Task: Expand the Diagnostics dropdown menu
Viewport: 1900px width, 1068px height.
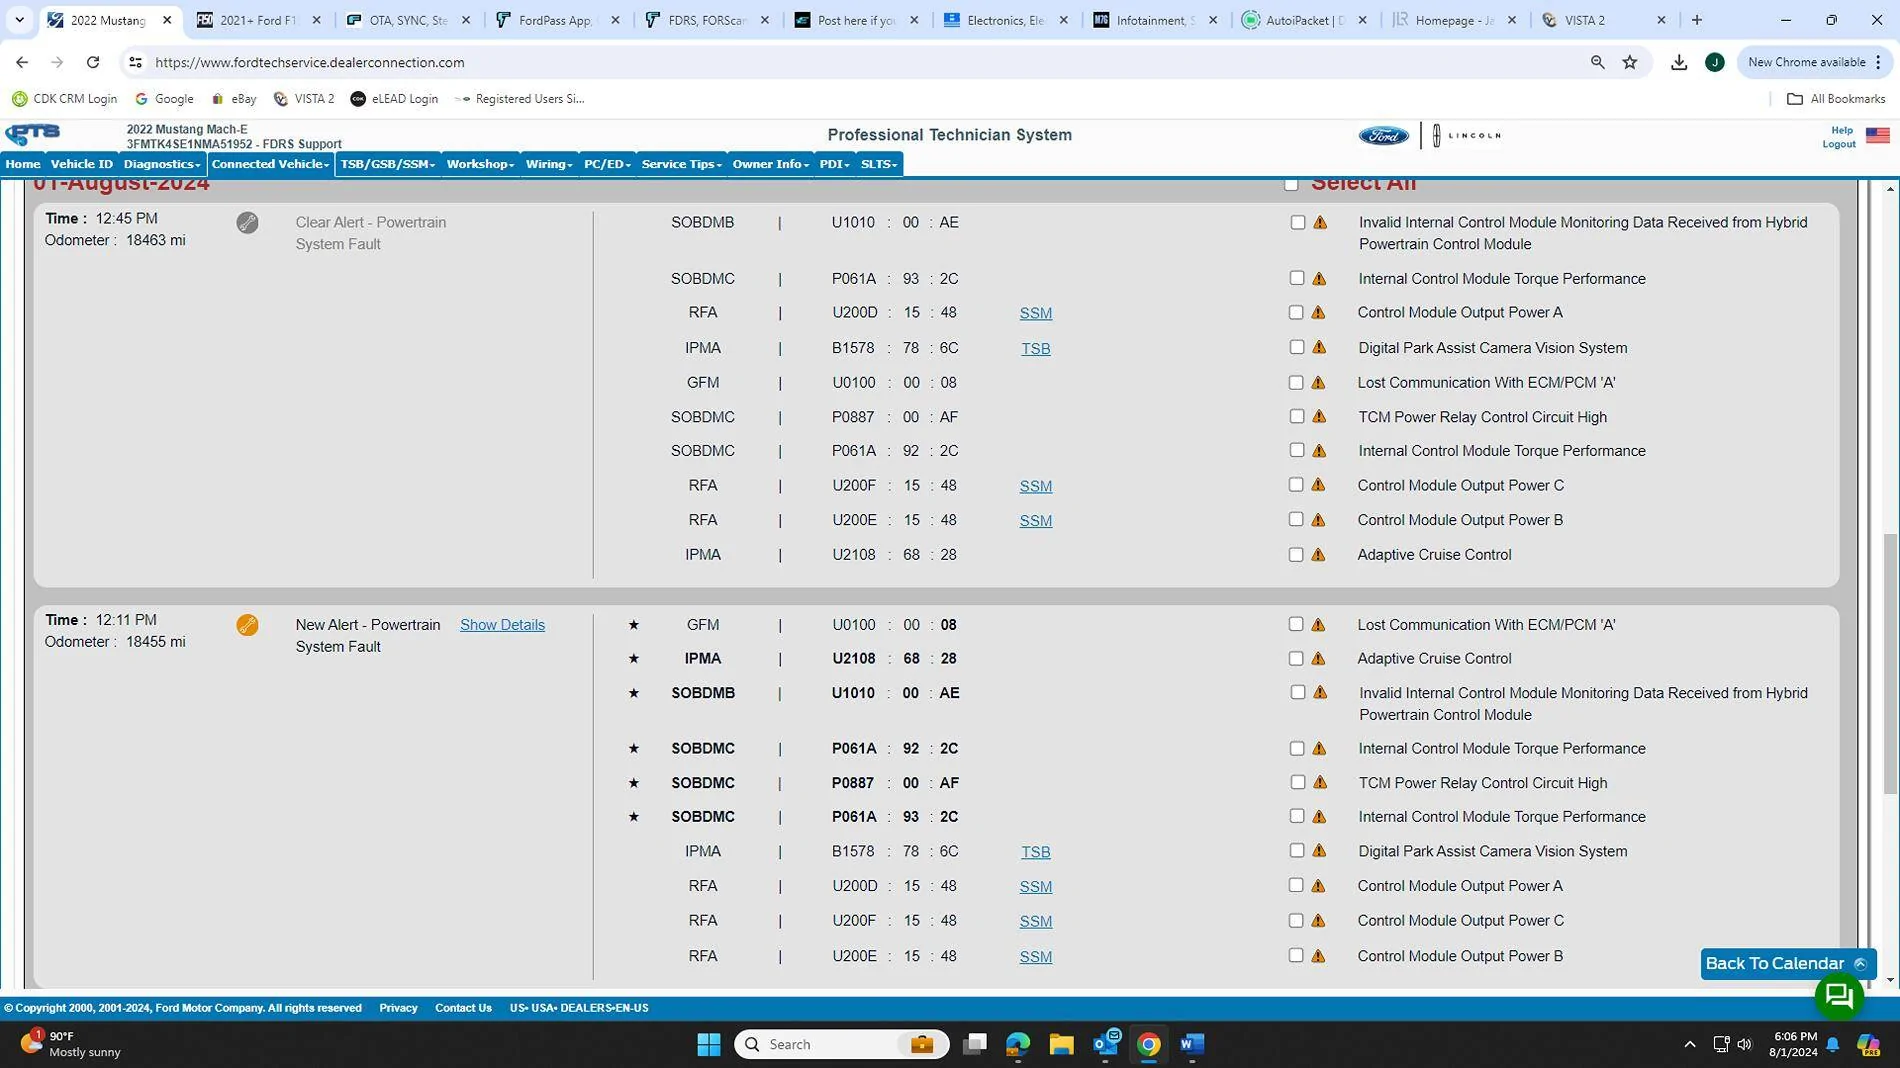Action: (x=162, y=164)
